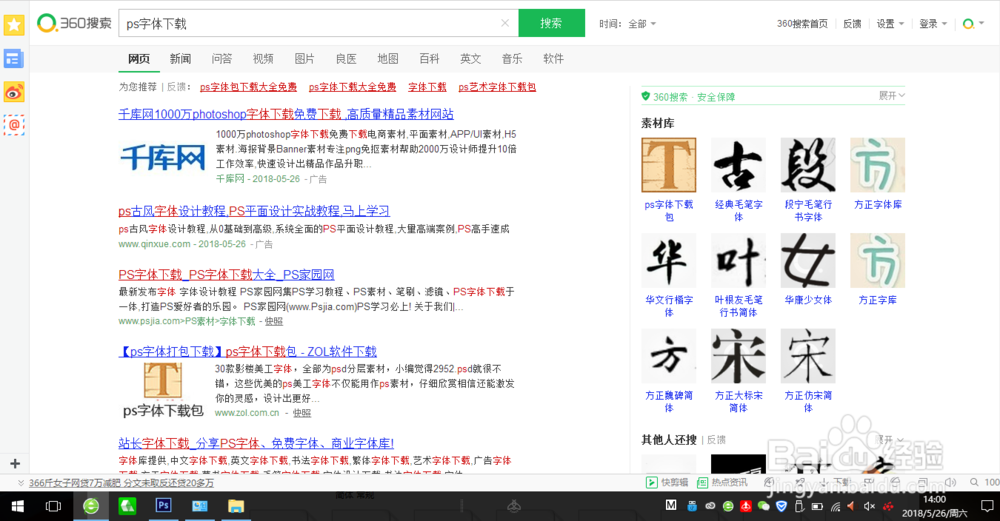Open the zoom magnifier in status bar
This screenshot has width=1000, height=521.
(x=974, y=483)
